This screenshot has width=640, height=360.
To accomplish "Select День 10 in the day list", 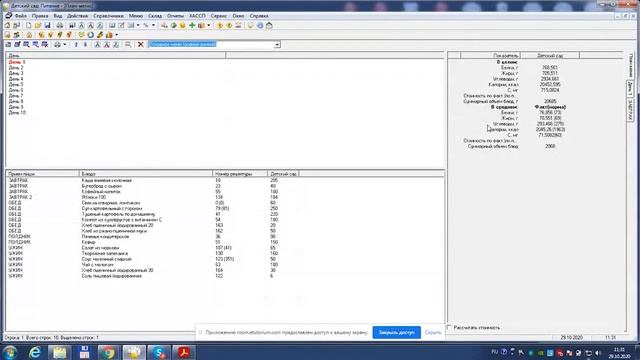I will point(17,113).
